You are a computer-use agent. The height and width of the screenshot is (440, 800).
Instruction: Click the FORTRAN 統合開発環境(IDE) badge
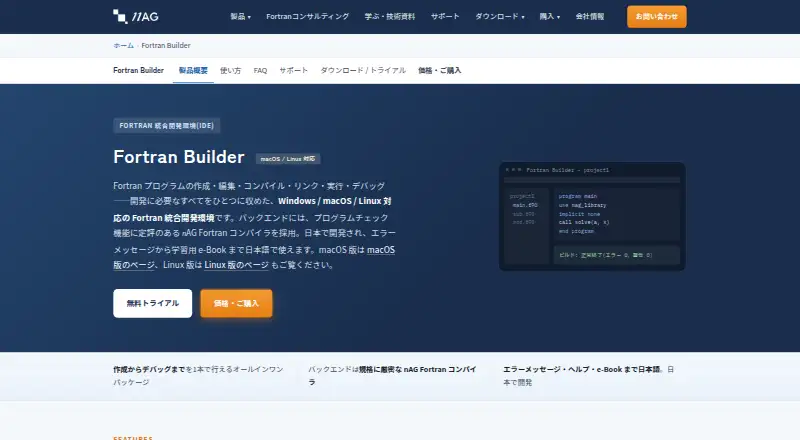[x=166, y=126]
